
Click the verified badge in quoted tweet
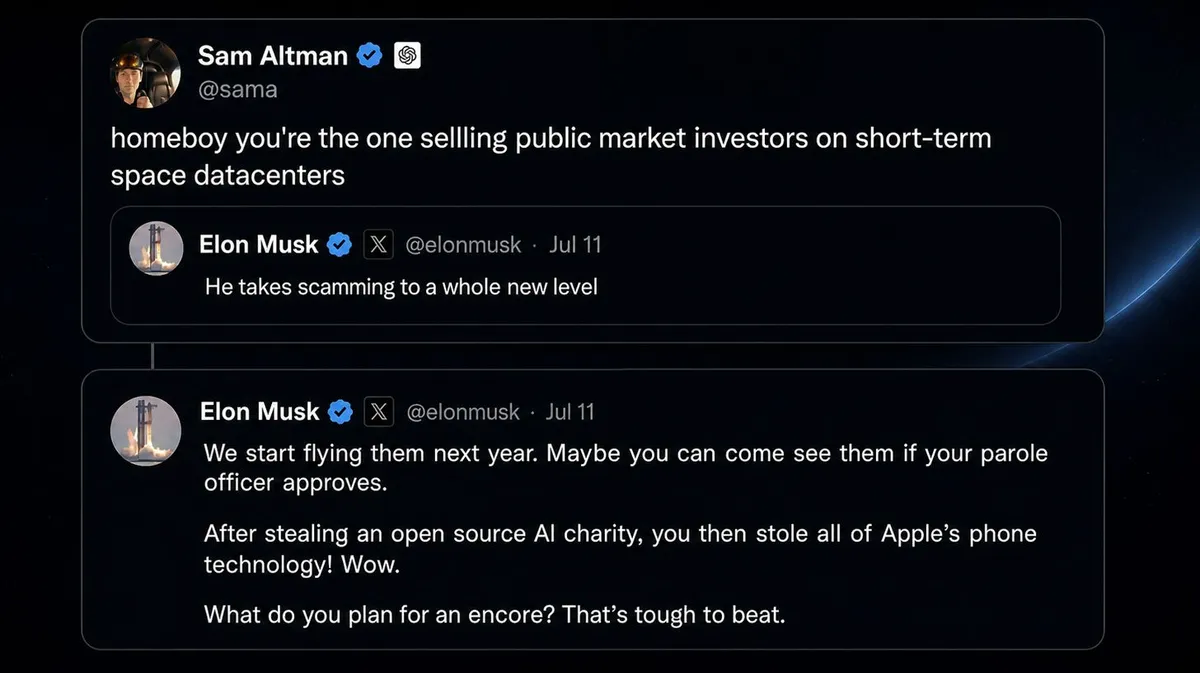click(340, 244)
